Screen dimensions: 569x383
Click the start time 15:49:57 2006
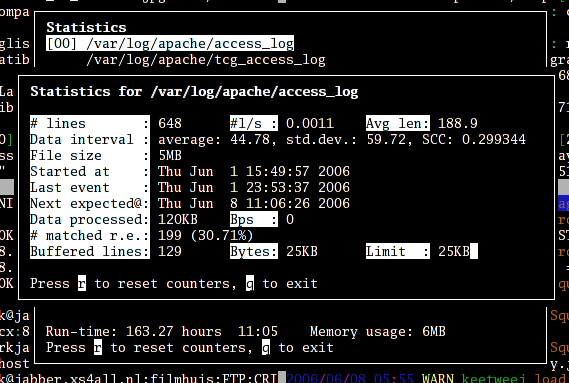pos(298,171)
